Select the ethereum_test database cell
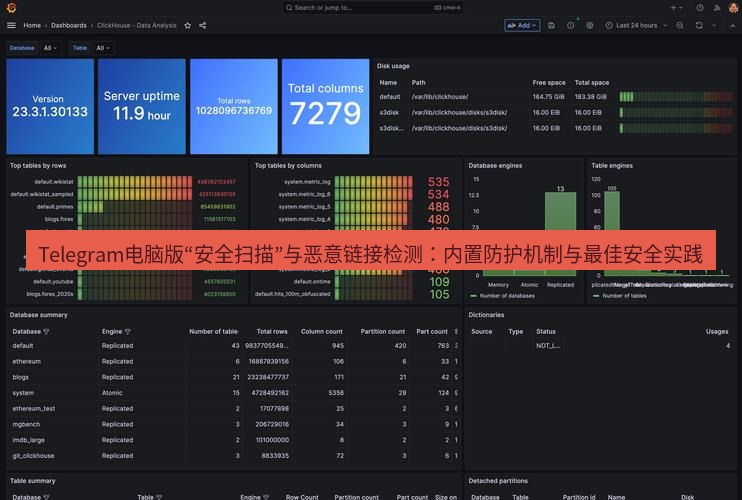 click(x=34, y=409)
